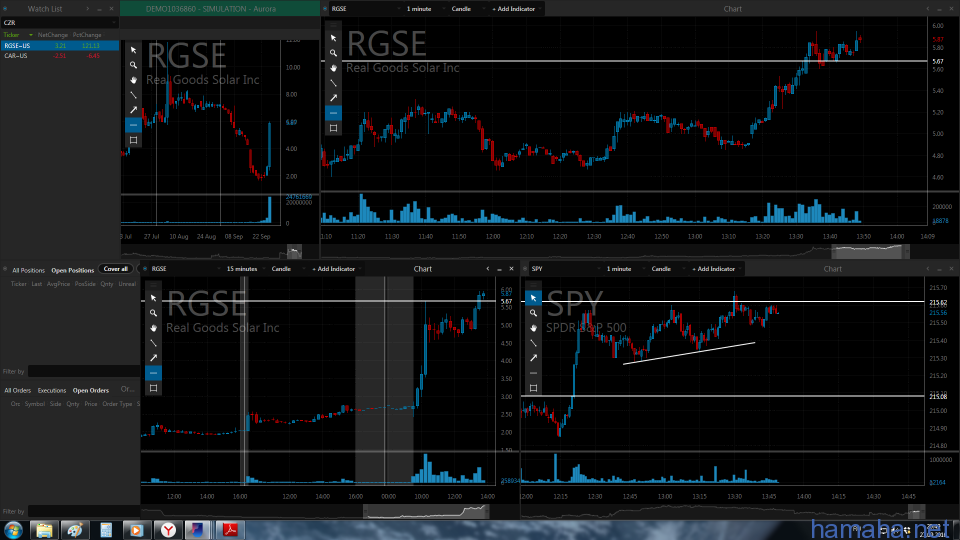Select the trend line tool in the 1 minute RGSE chart
960x540 pixels.
coord(333,83)
